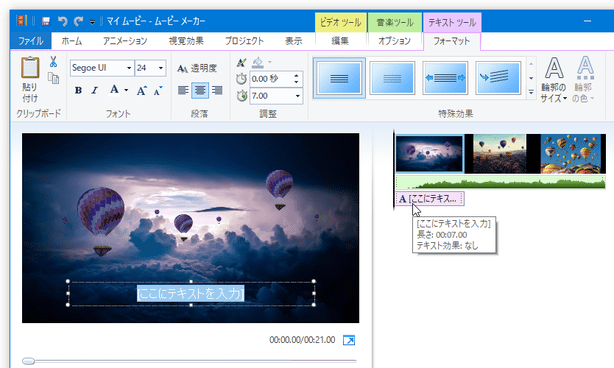The image size is (614, 368).
Task: Click the 音楽ツール contextual header
Action: tap(395, 23)
